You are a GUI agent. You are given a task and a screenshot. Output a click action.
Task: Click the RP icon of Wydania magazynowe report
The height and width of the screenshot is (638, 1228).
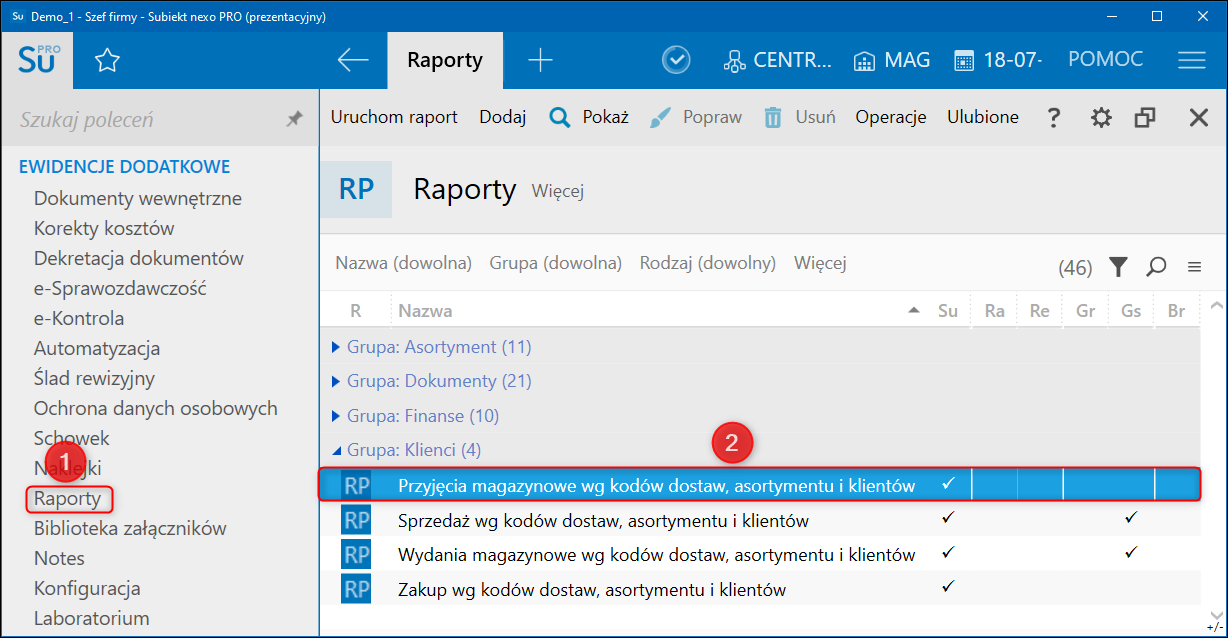pos(356,555)
